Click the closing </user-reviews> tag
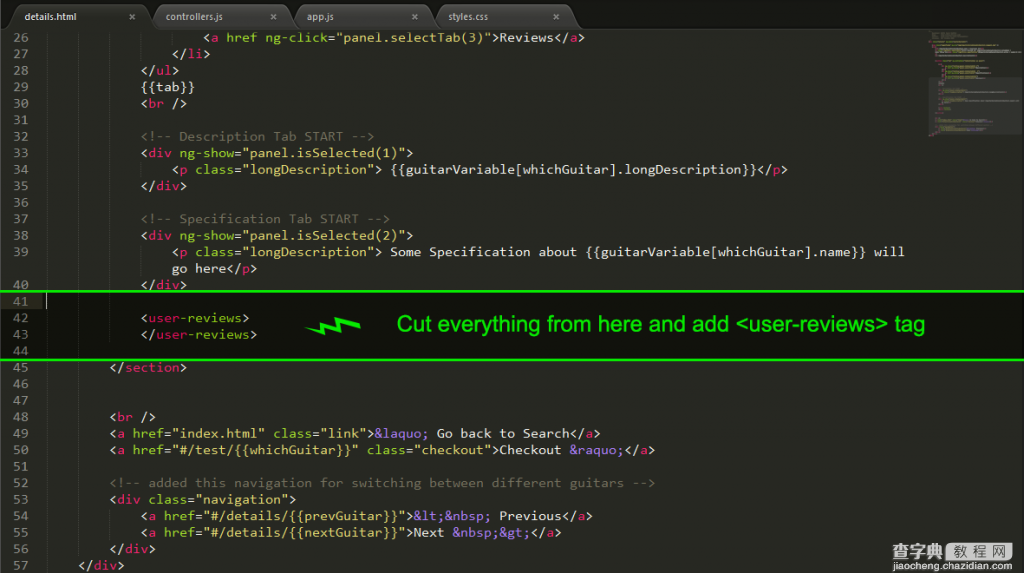1024x573 pixels. click(x=199, y=335)
